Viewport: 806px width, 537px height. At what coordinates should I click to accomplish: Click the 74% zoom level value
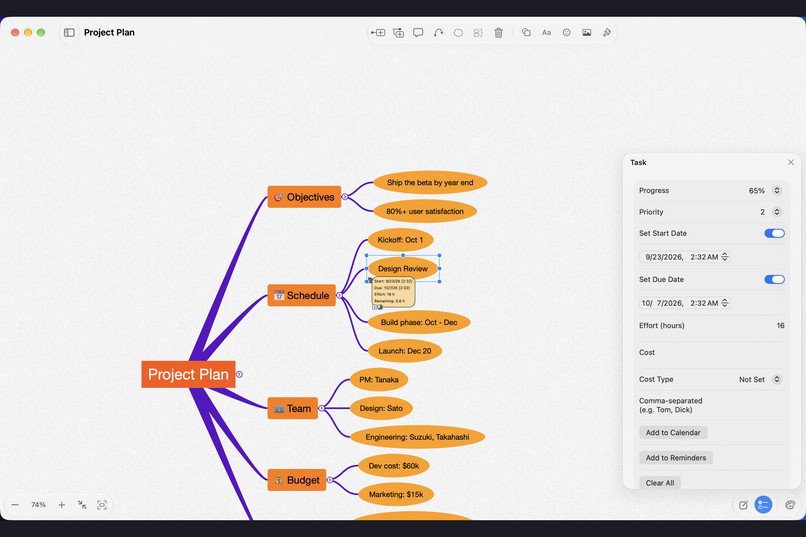click(39, 505)
